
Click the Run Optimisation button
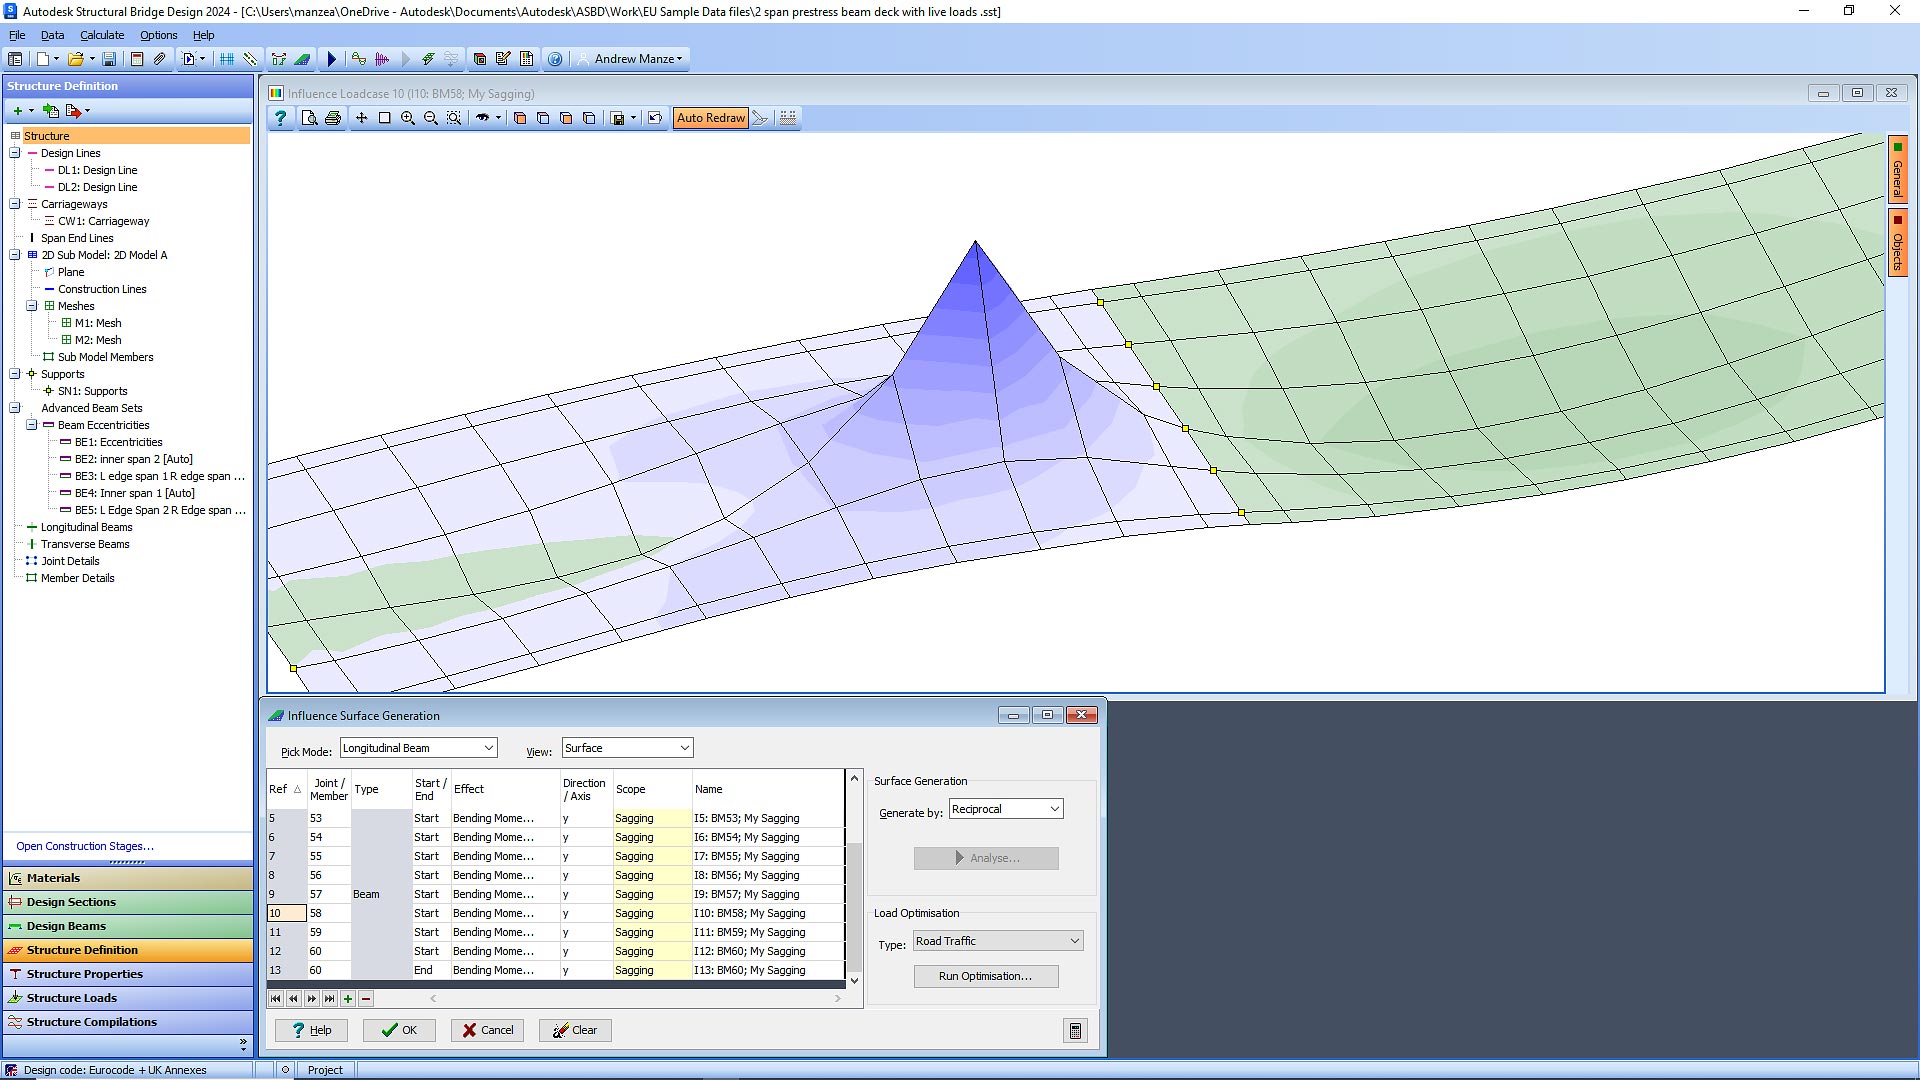click(x=985, y=976)
